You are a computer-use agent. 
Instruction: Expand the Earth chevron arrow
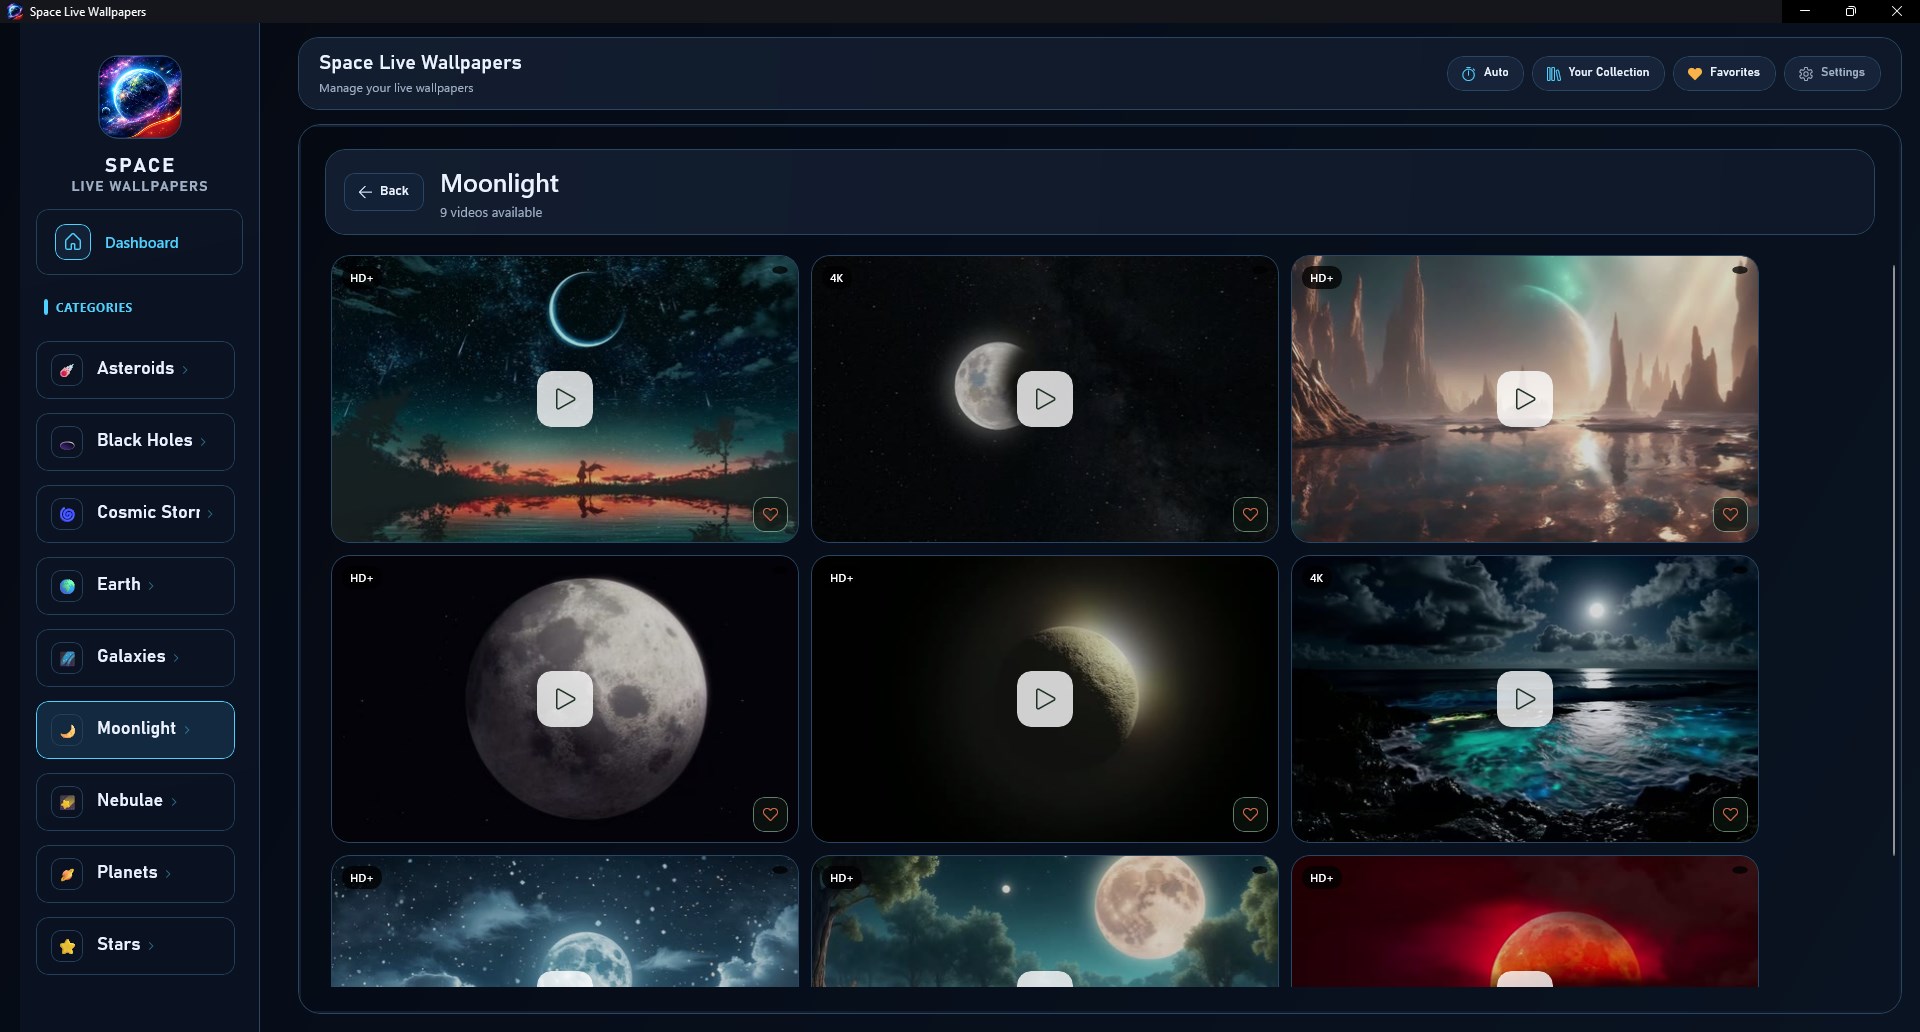pos(151,586)
